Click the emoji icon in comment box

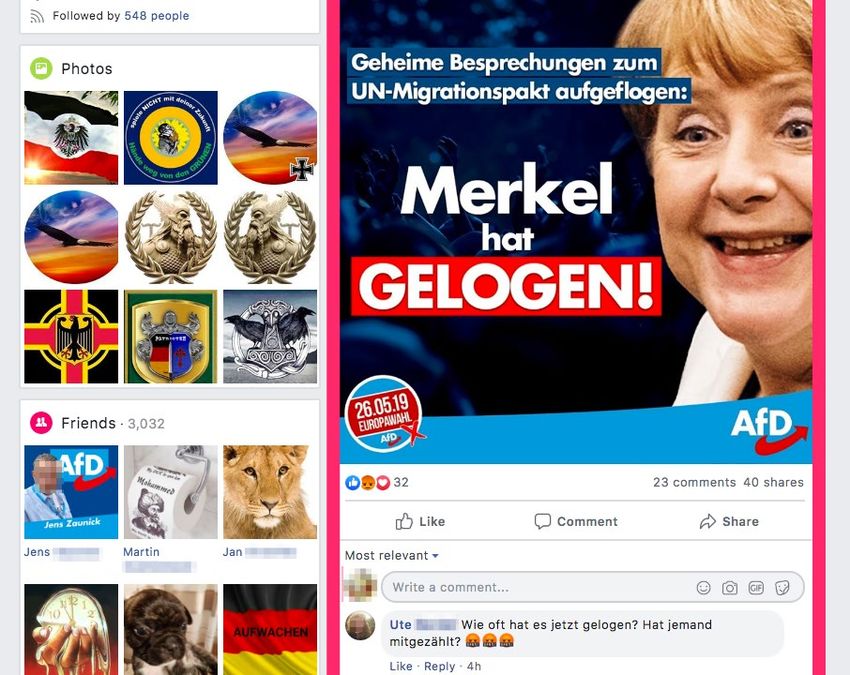tap(703, 588)
